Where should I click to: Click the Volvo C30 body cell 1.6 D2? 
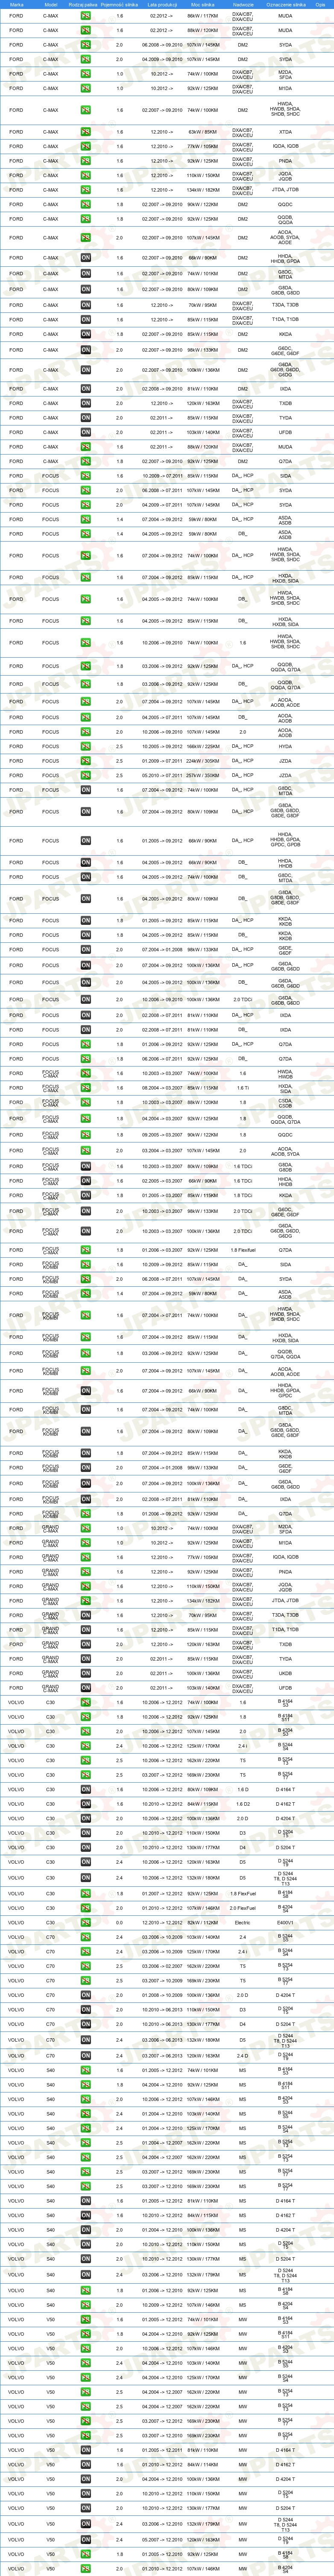point(243,1804)
